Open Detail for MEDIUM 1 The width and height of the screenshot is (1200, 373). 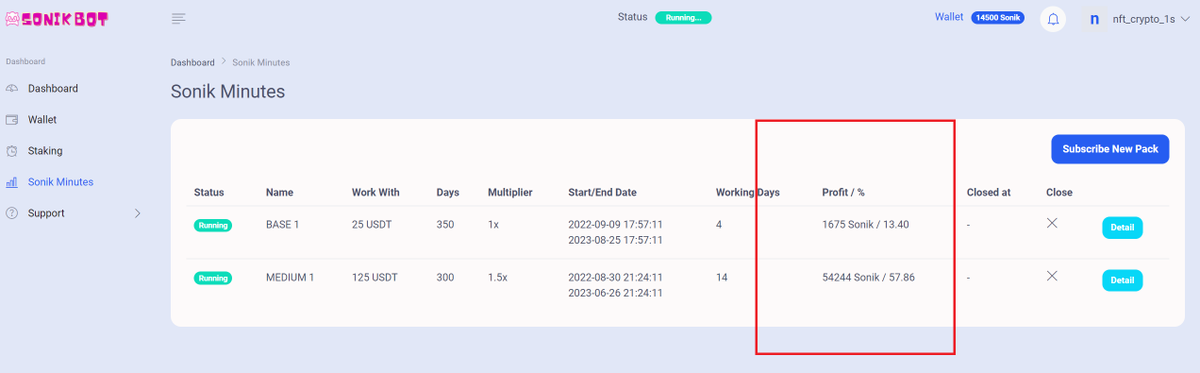[x=1122, y=279]
